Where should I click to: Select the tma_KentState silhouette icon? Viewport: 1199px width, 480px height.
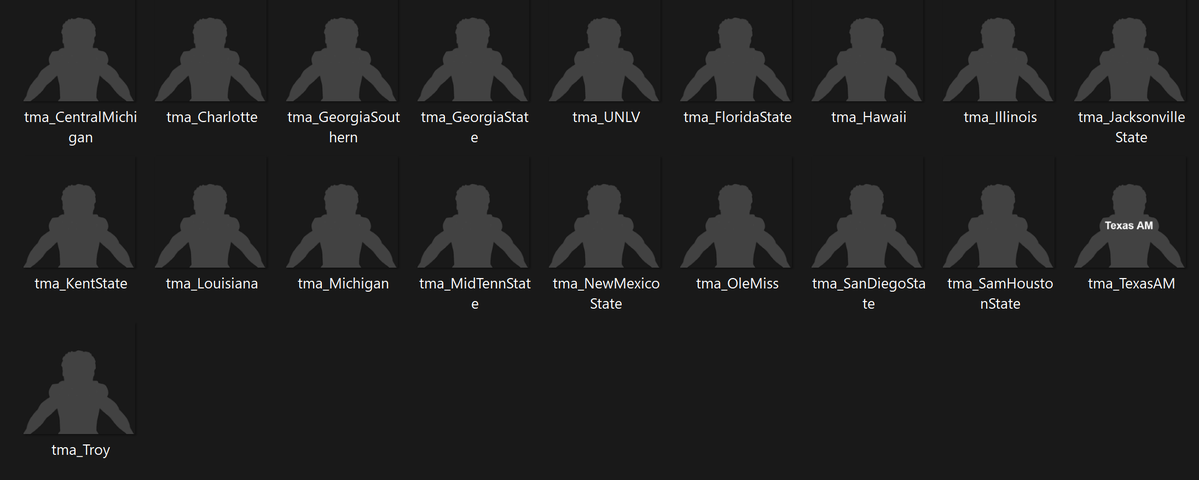[x=80, y=226]
